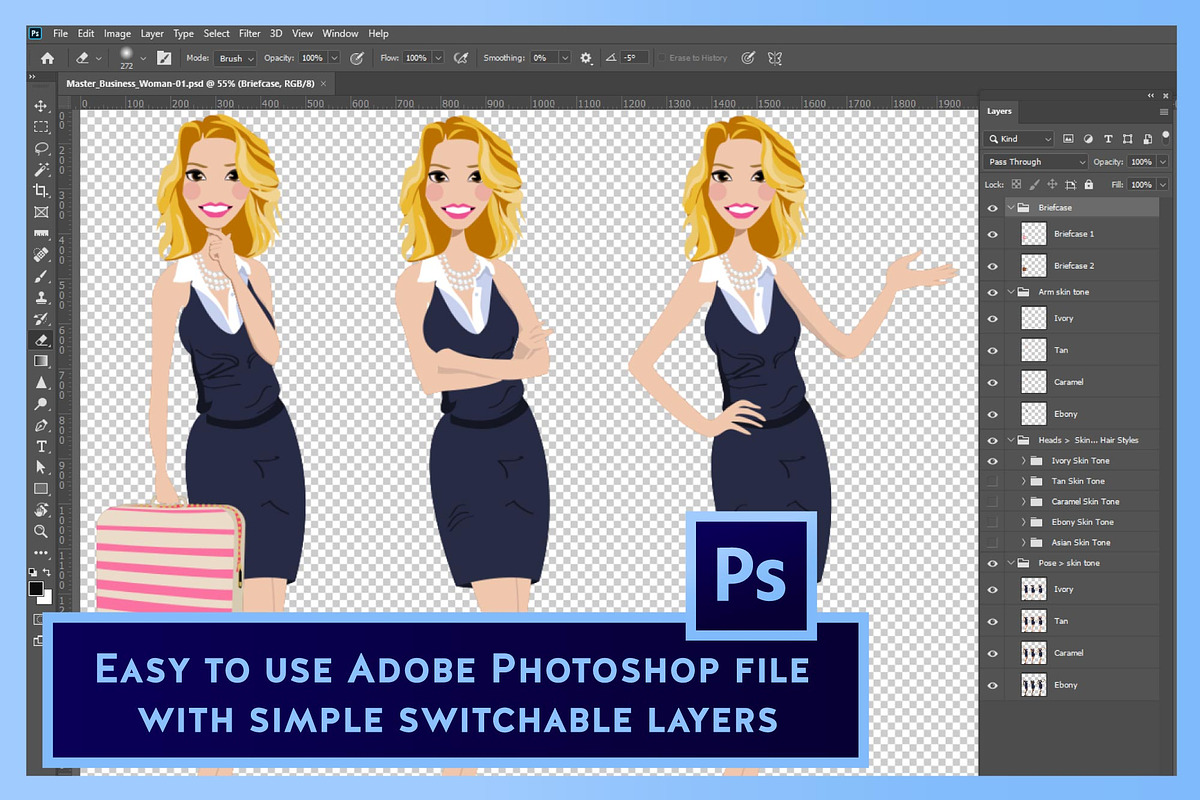The height and width of the screenshot is (800, 1200).
Task: Collapse the Pose > skin tone group
Action: click(x=1010, y=563)
